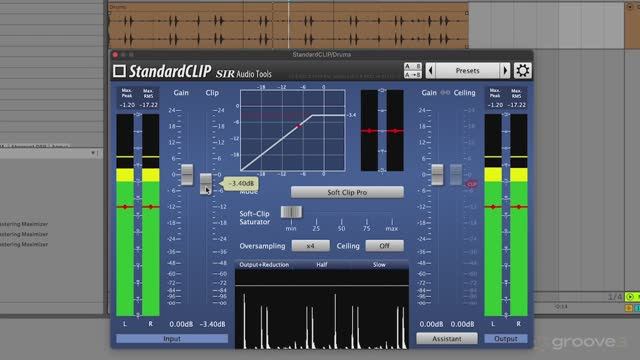Viewport: 640px width, 360px height.
Task: Select the Output+Reduction display tab
Action: (264, 265)
